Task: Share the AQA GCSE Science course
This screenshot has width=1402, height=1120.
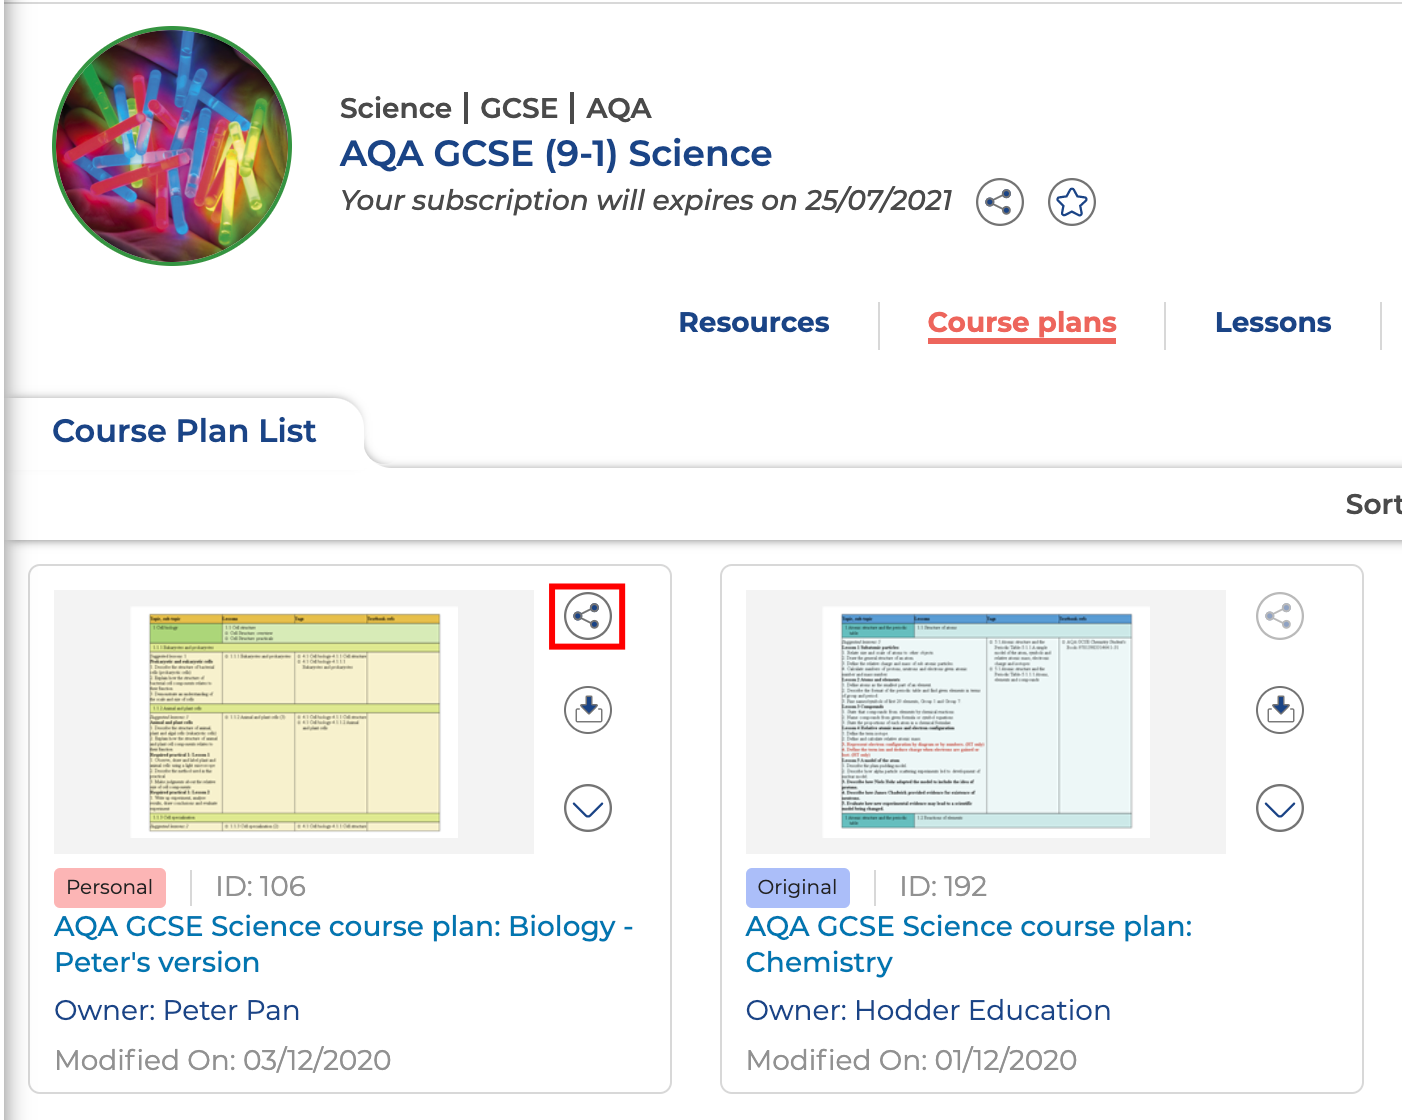Action: click(999, 202)
